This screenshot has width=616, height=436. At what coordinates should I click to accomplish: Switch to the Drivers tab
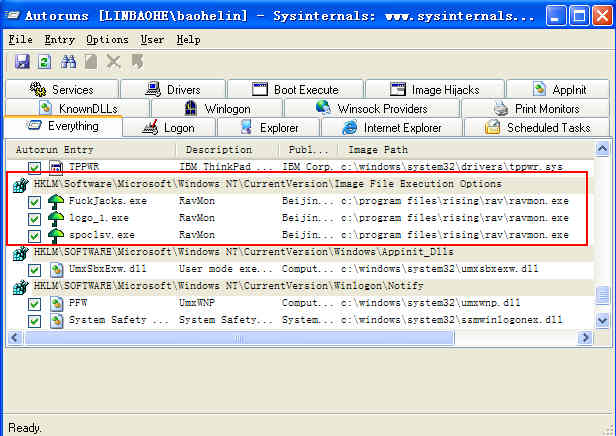coord(173,89)
